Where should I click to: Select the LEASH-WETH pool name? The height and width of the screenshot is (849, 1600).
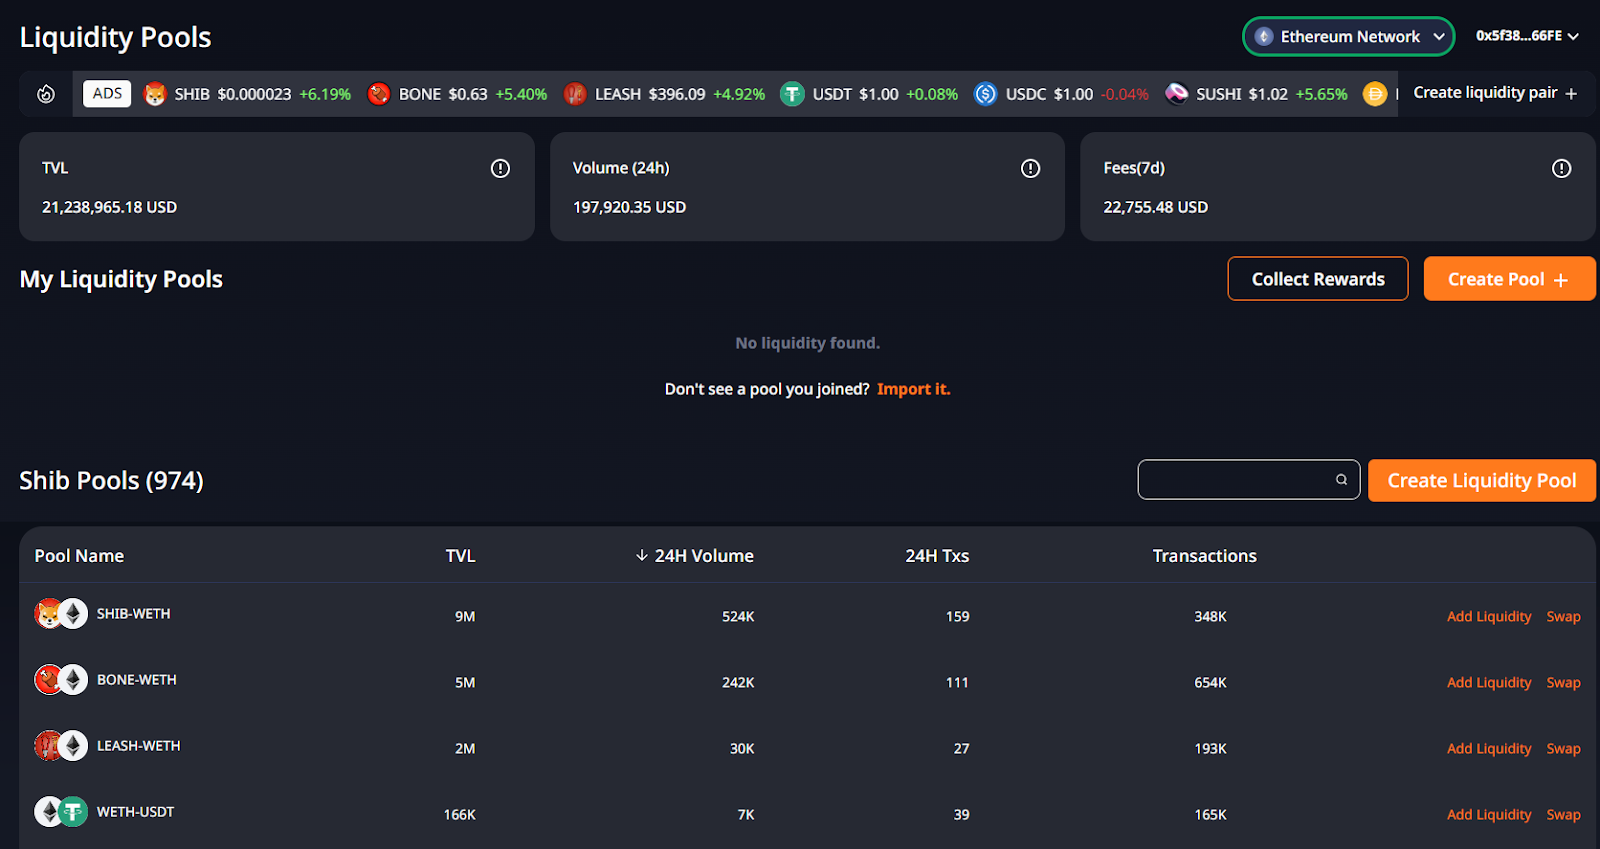pyautogui.click(x=138, y=745)
